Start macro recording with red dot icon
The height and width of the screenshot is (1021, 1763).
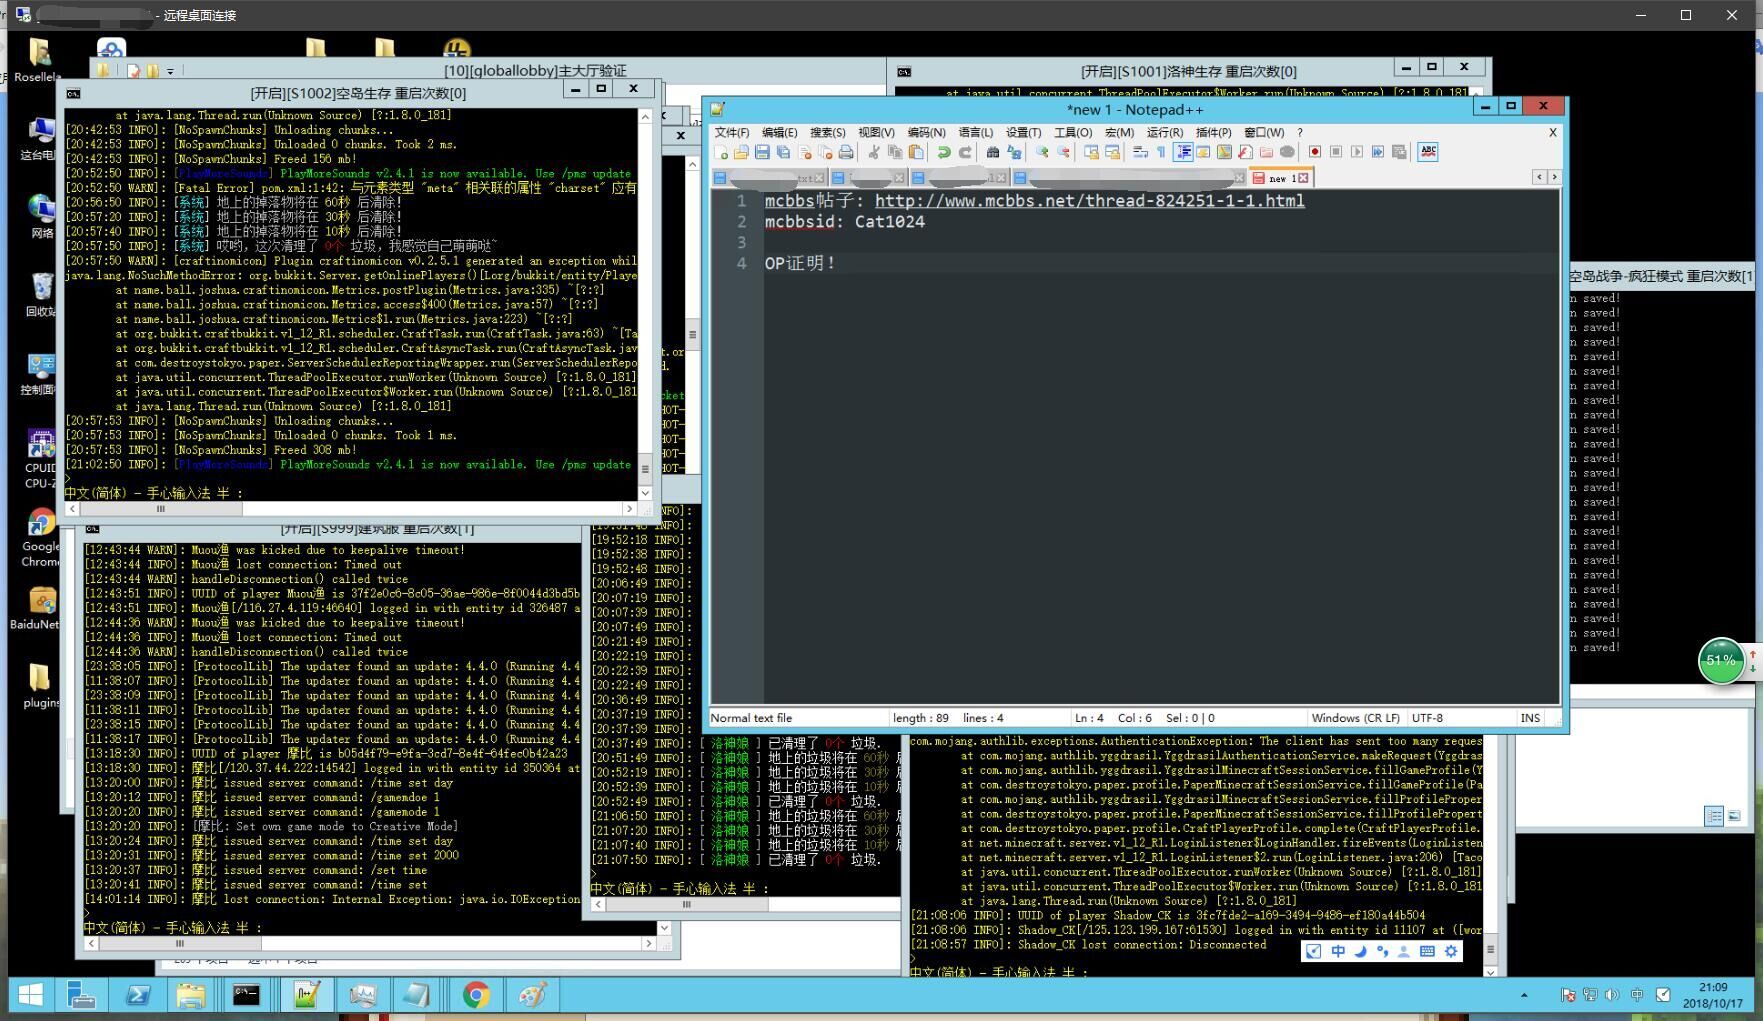coord(1315,152)
